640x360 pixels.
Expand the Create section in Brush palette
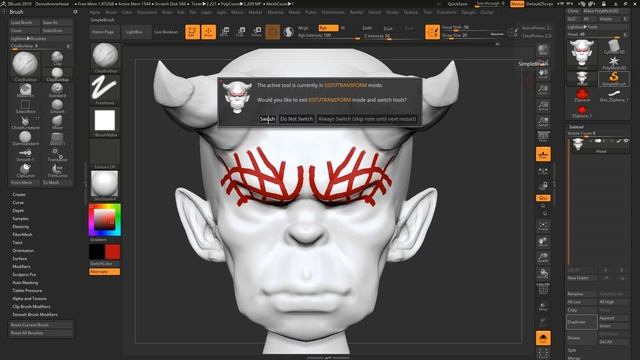[19, 195]
